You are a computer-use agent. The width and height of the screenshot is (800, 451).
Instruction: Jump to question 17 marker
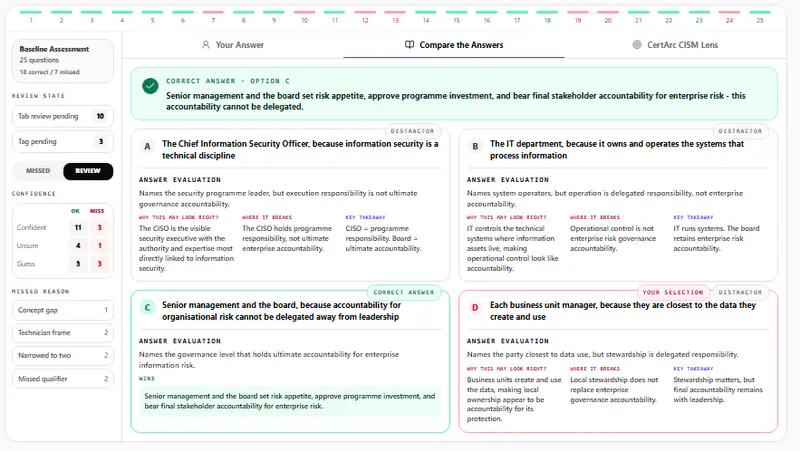[517, 16]
